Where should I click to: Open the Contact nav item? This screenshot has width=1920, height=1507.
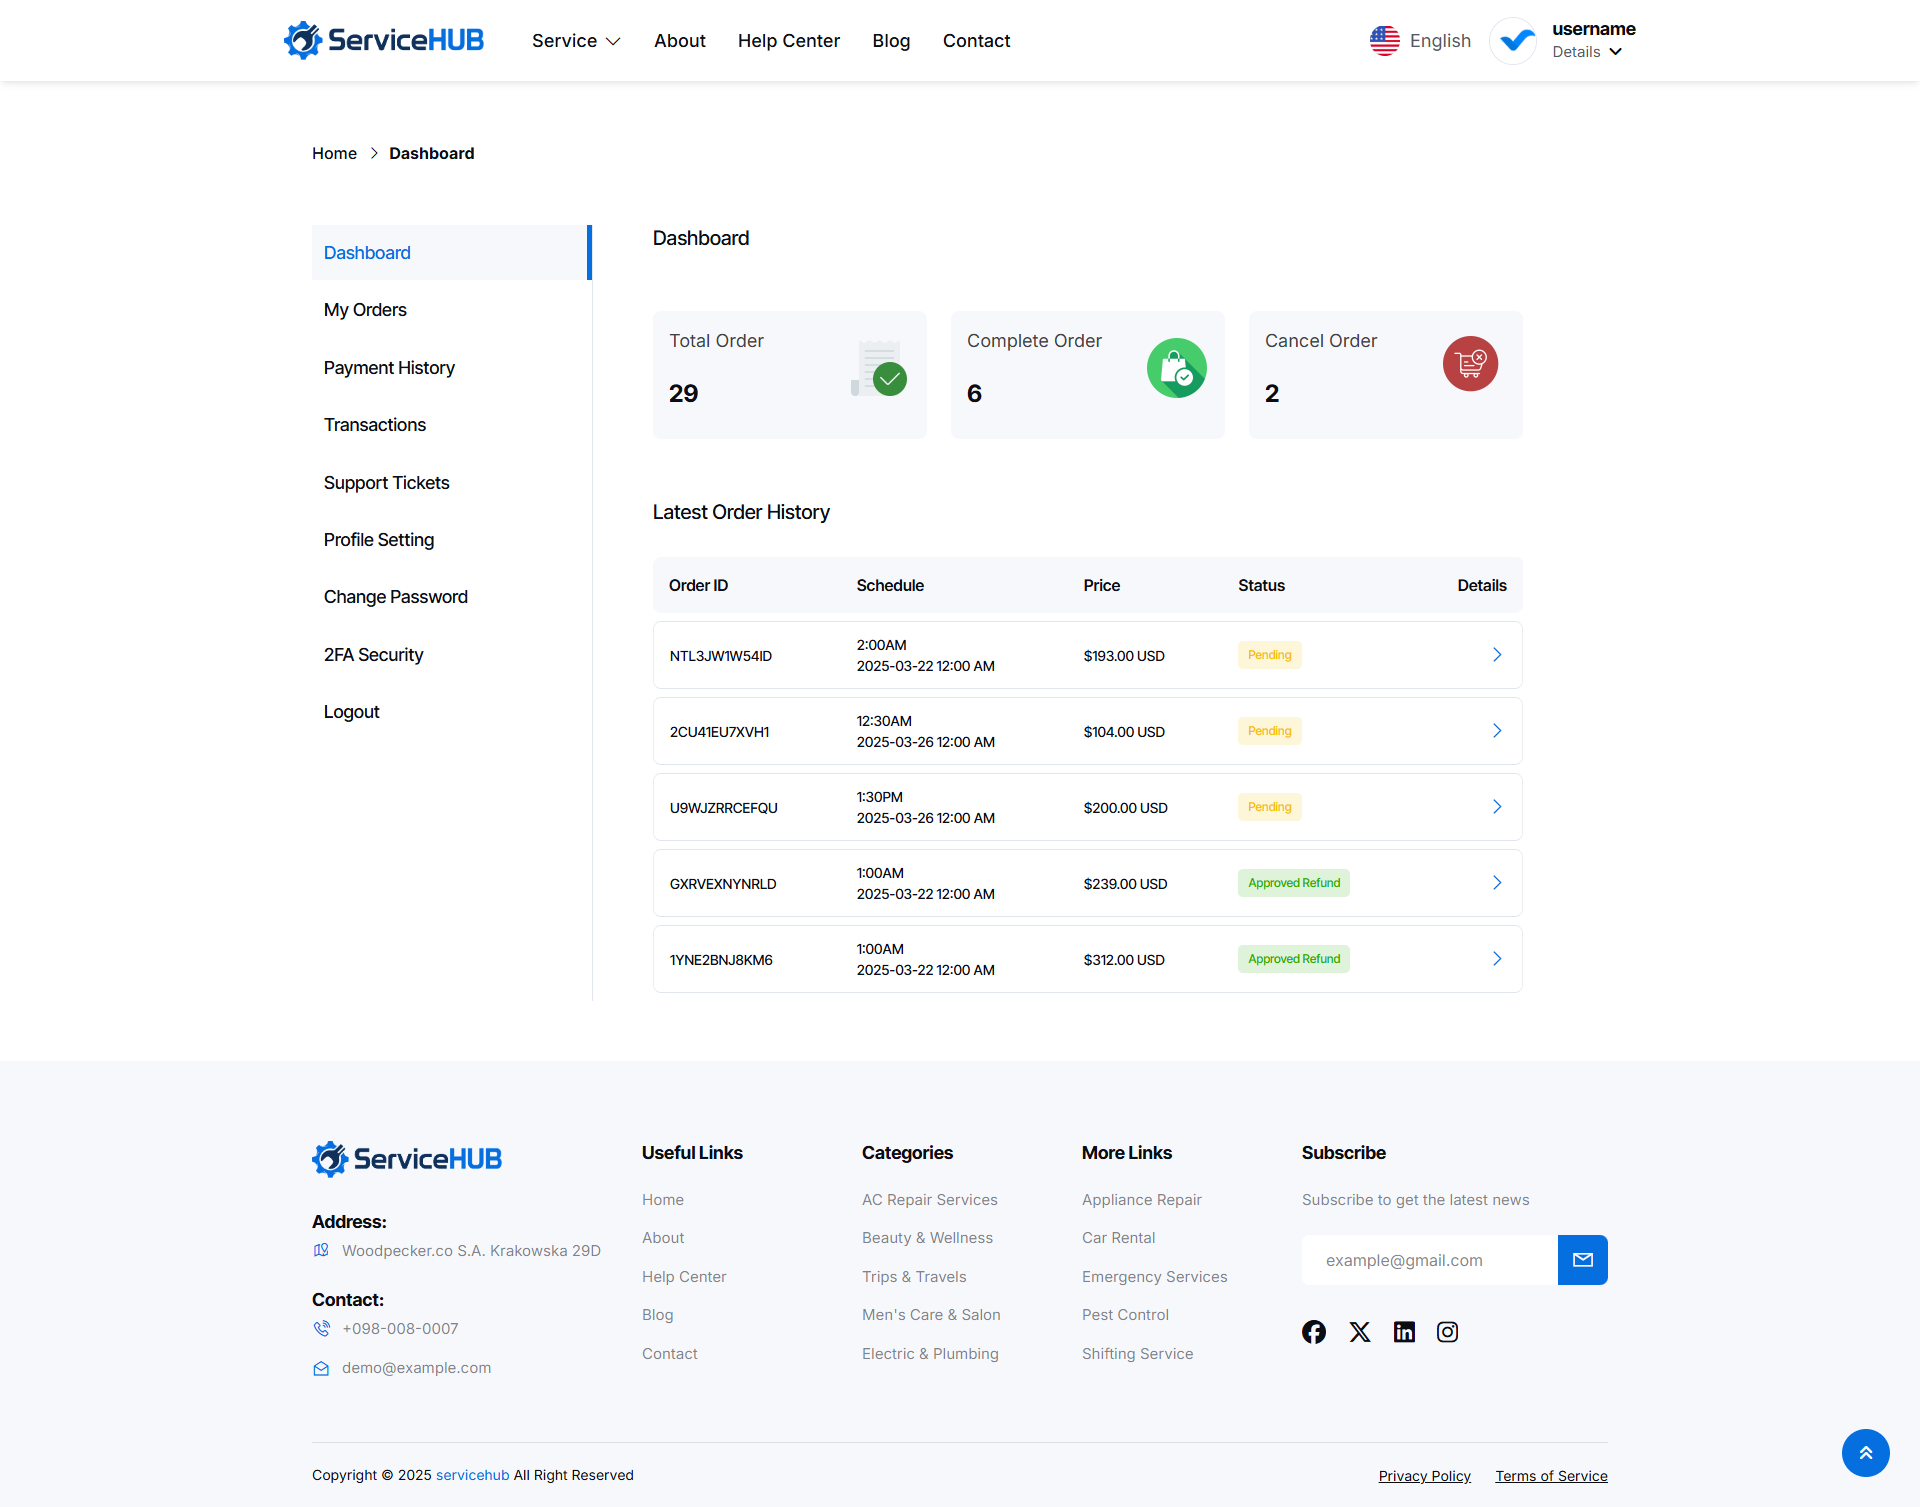coord(977,41)
